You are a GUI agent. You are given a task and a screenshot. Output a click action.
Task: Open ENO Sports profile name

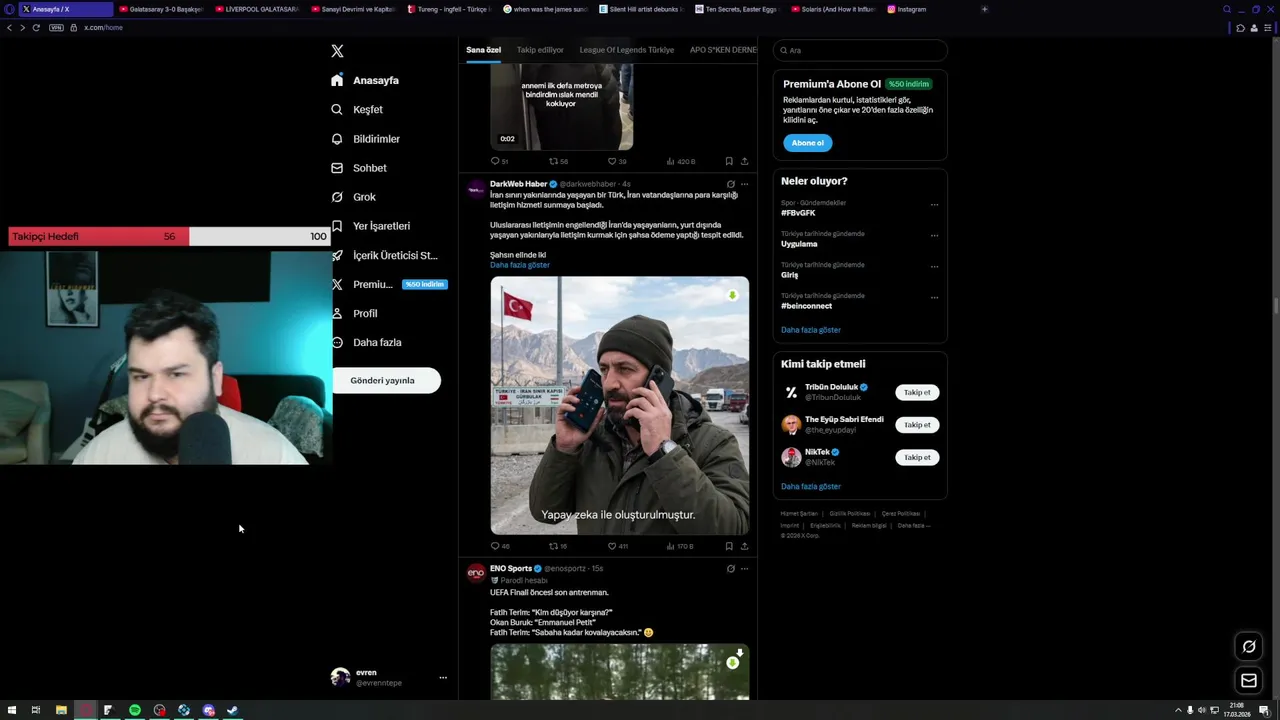click(x=510, y=568)
